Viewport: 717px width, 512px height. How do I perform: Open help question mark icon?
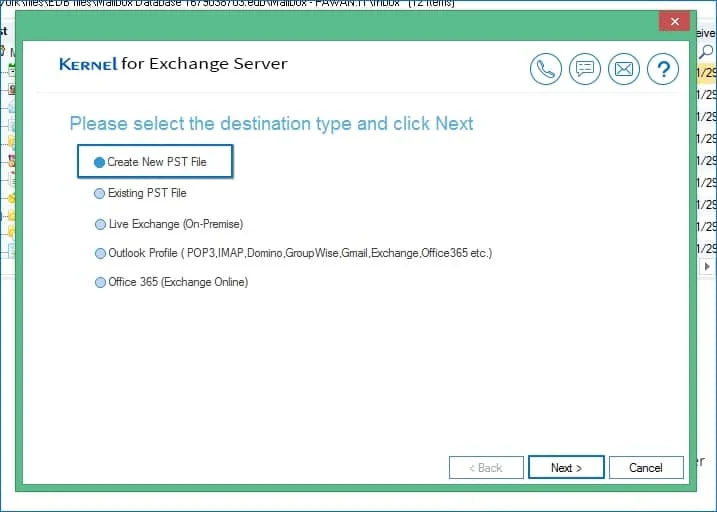pyautogui.click(x=663, y=69)
